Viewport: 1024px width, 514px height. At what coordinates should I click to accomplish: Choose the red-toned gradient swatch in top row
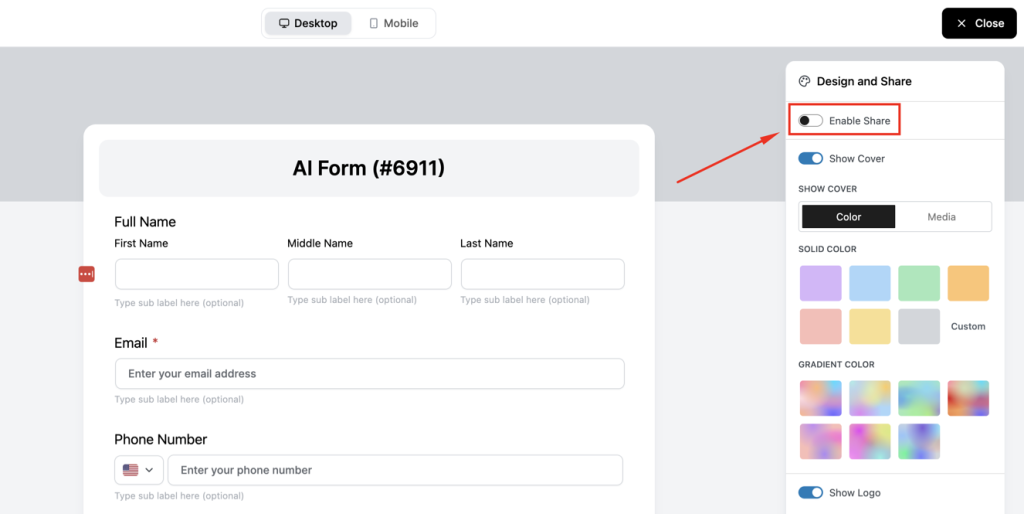click(x=968, y=398)
